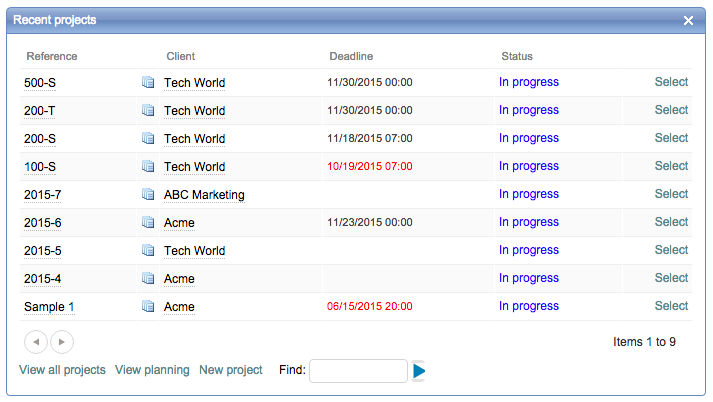Open the 200-S project reference
Viewport: 713px width, 402px height.
(40, 139)
